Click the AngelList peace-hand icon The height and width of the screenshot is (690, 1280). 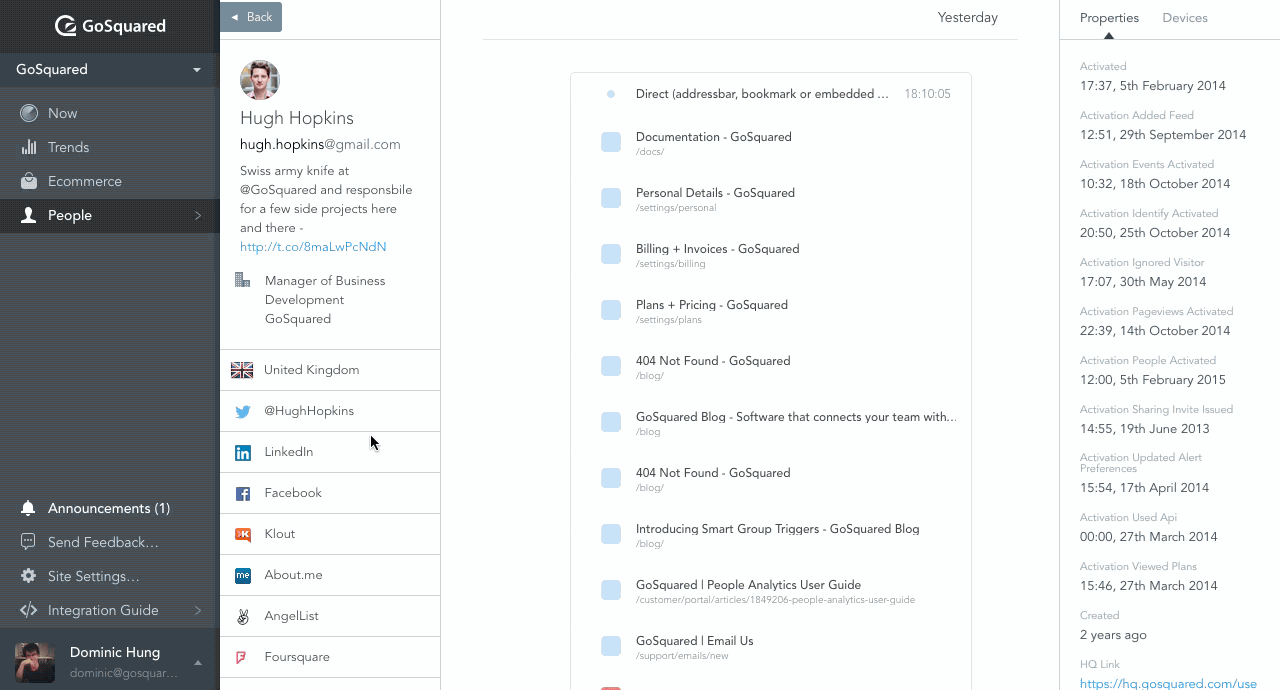(x=242, y=616)
